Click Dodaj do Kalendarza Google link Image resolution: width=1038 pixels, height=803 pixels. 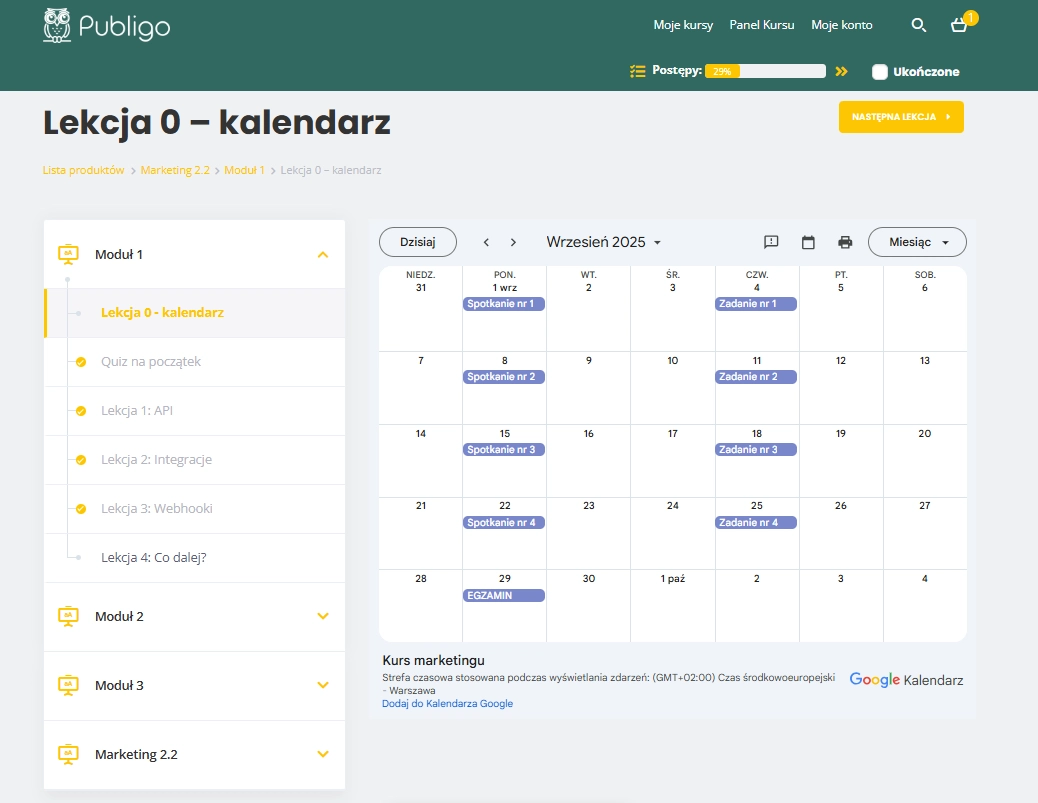point(448,704)
